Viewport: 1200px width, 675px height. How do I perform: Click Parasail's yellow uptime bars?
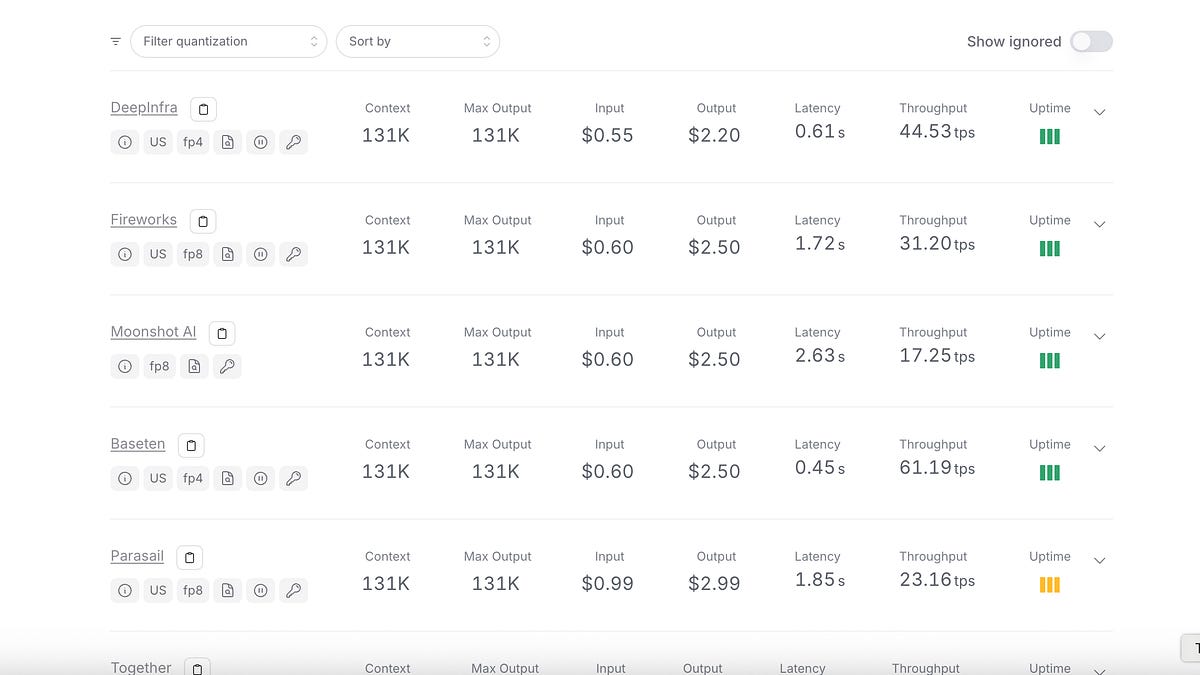[1050, 585]
